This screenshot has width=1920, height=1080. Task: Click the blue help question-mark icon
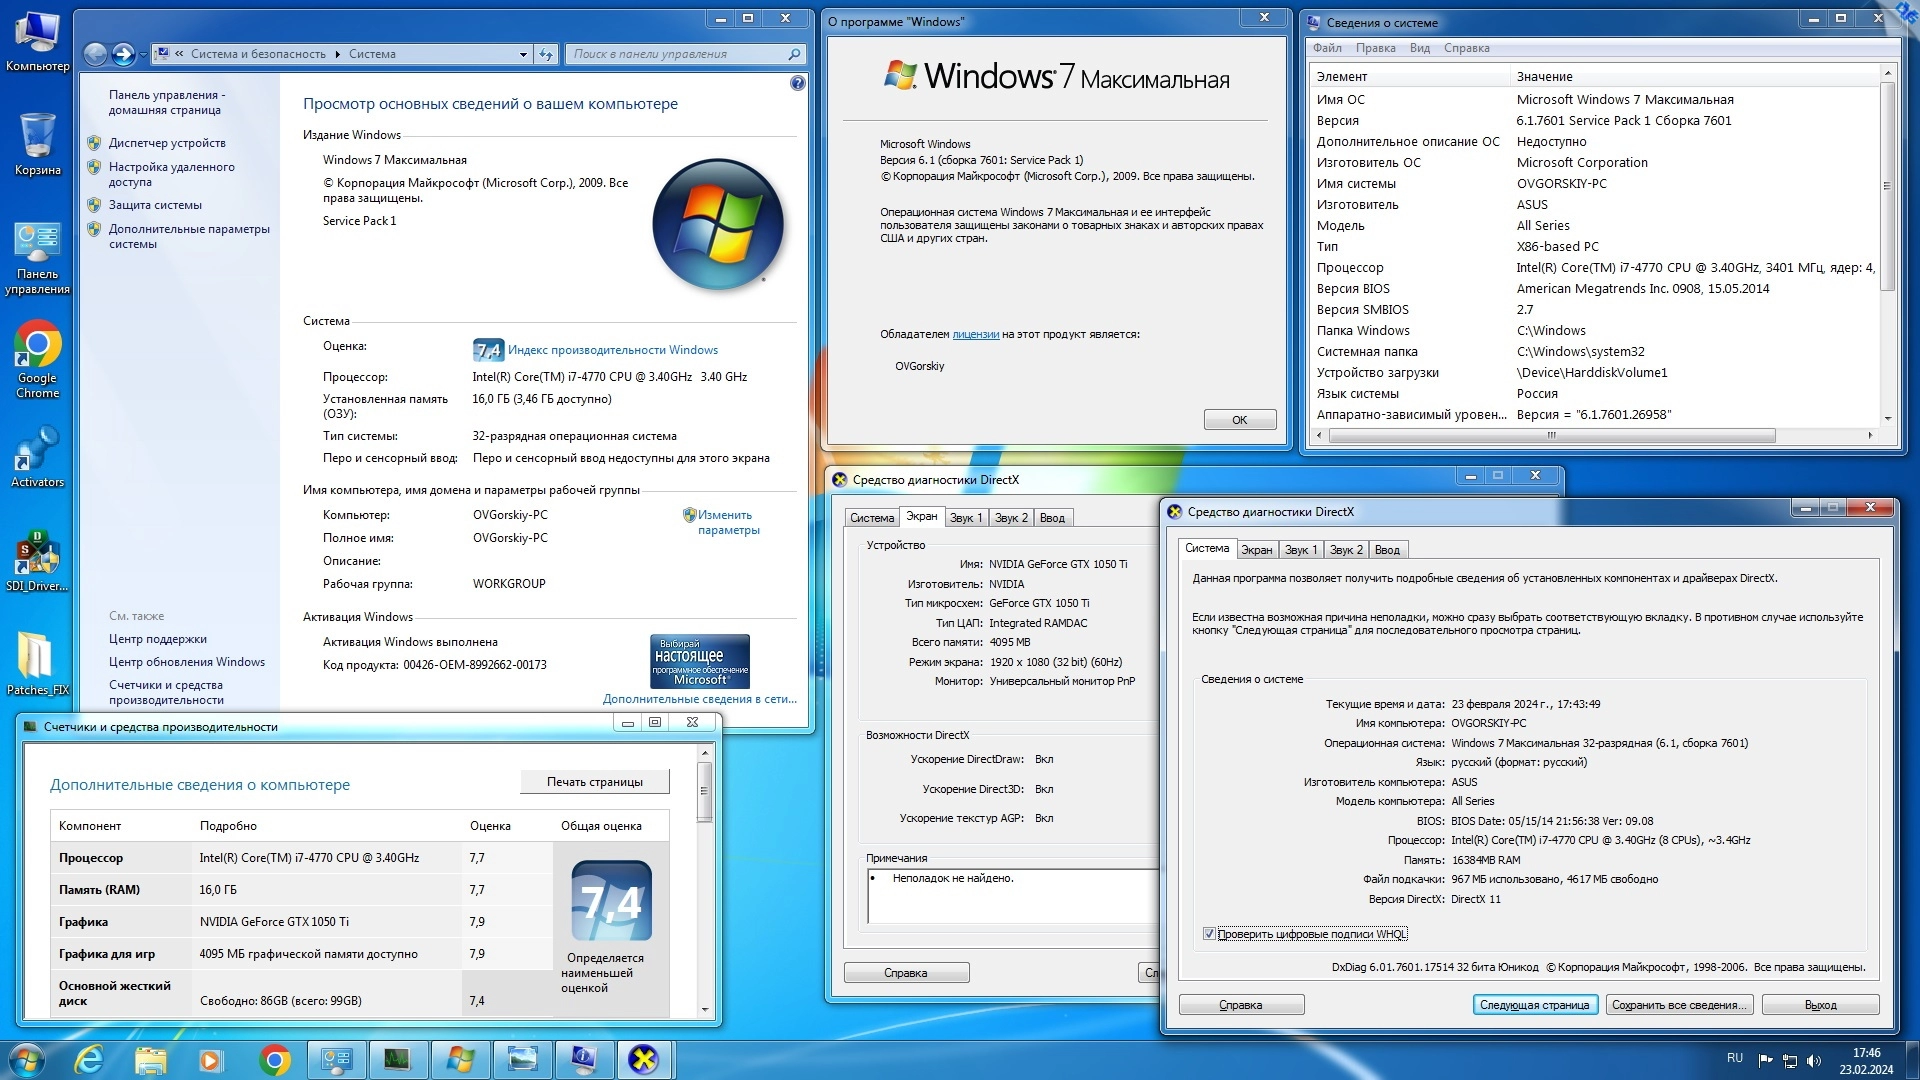click(x=797, y=83)
